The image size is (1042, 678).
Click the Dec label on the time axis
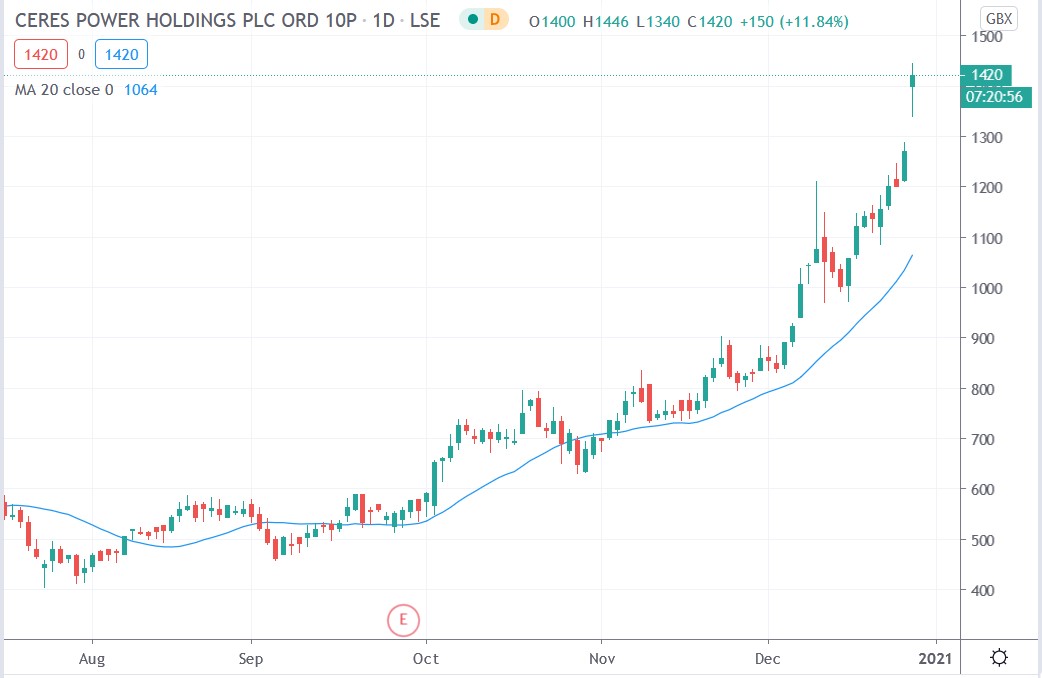[x=768, y=659]
